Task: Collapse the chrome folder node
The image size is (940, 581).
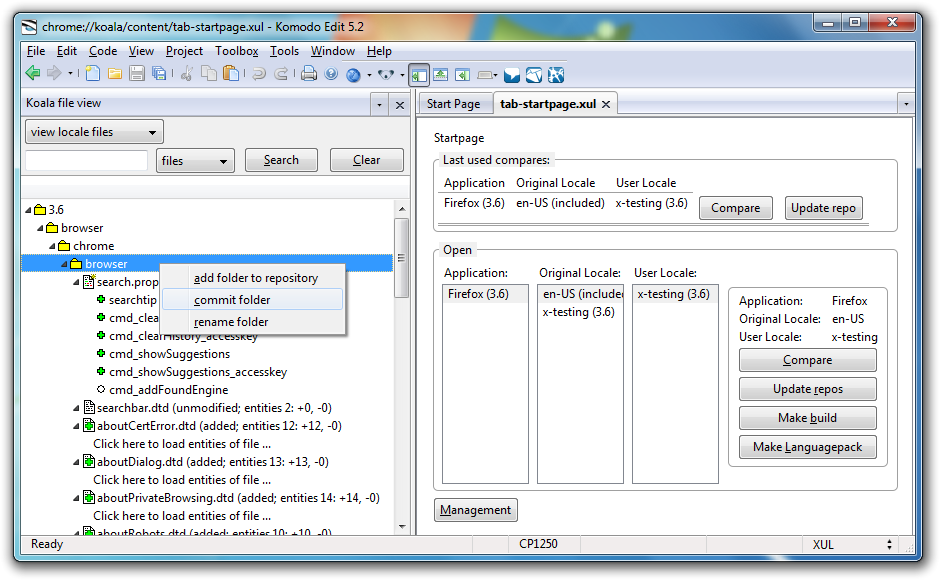Action: tap(52, 246)
